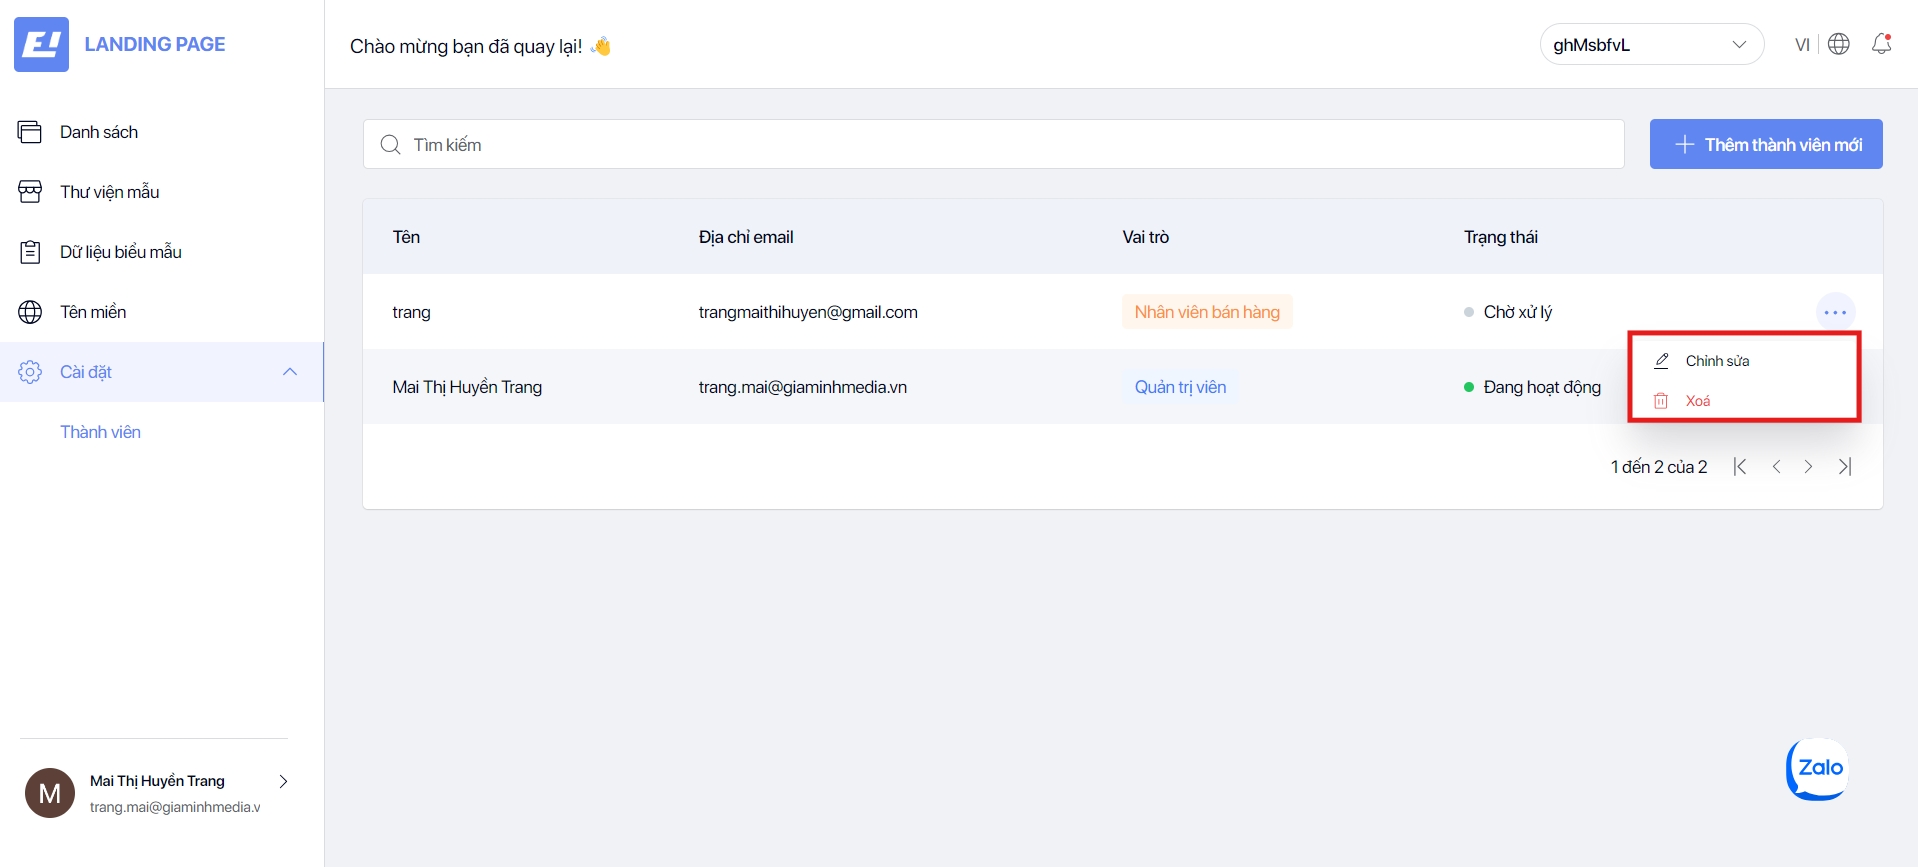Navigate to Thư viện mẫu
Screen dimensions: 1918x867
[x=109, y=192]
